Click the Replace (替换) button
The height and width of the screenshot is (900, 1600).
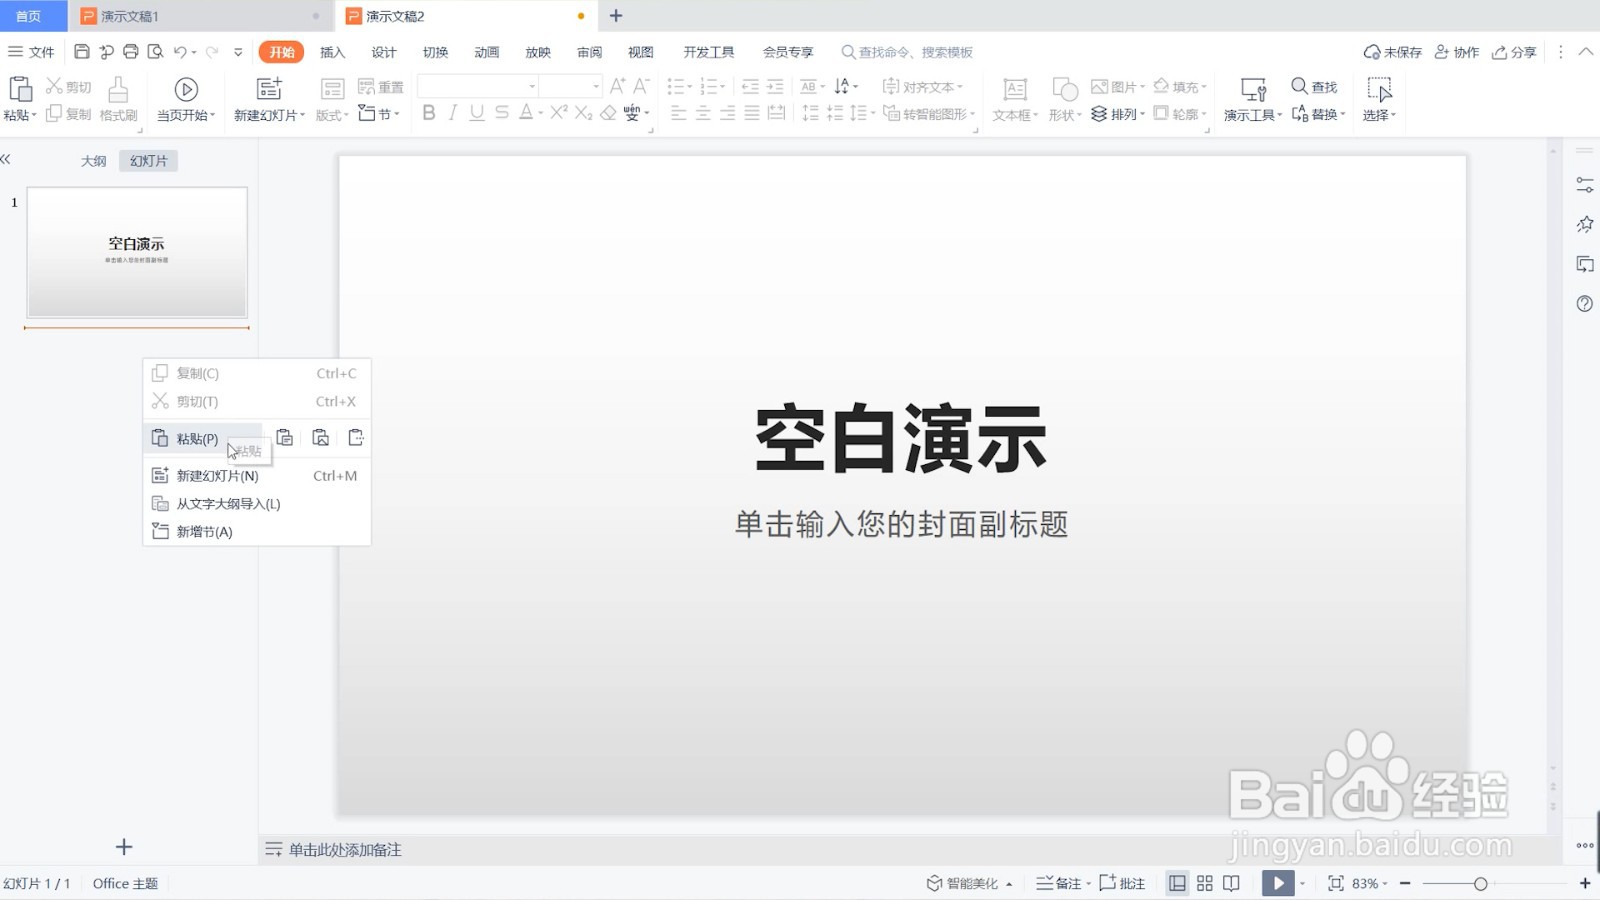pyautogui.click(x=1318, y=114)
